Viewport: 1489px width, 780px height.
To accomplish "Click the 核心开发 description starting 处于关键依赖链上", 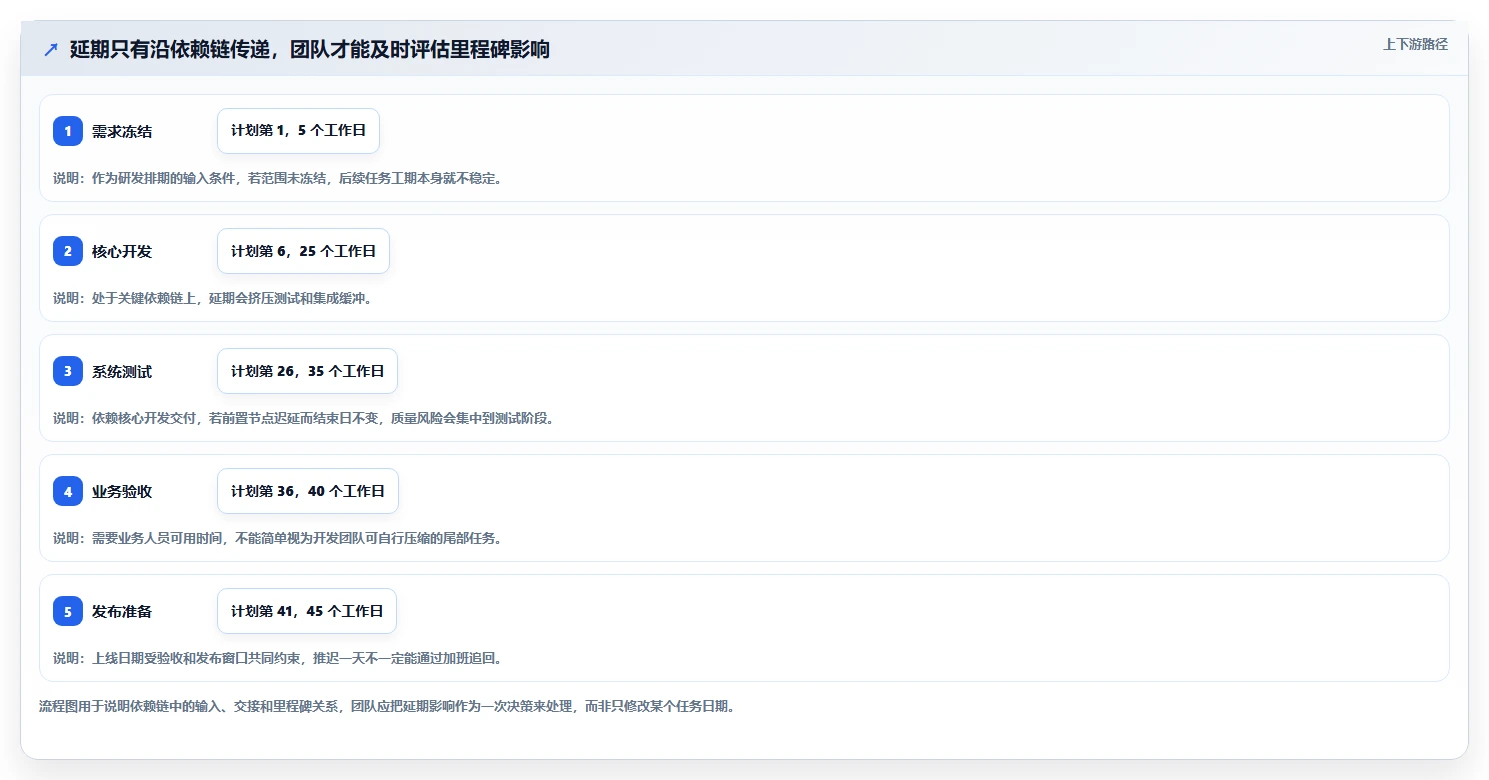I will point(212,298).
